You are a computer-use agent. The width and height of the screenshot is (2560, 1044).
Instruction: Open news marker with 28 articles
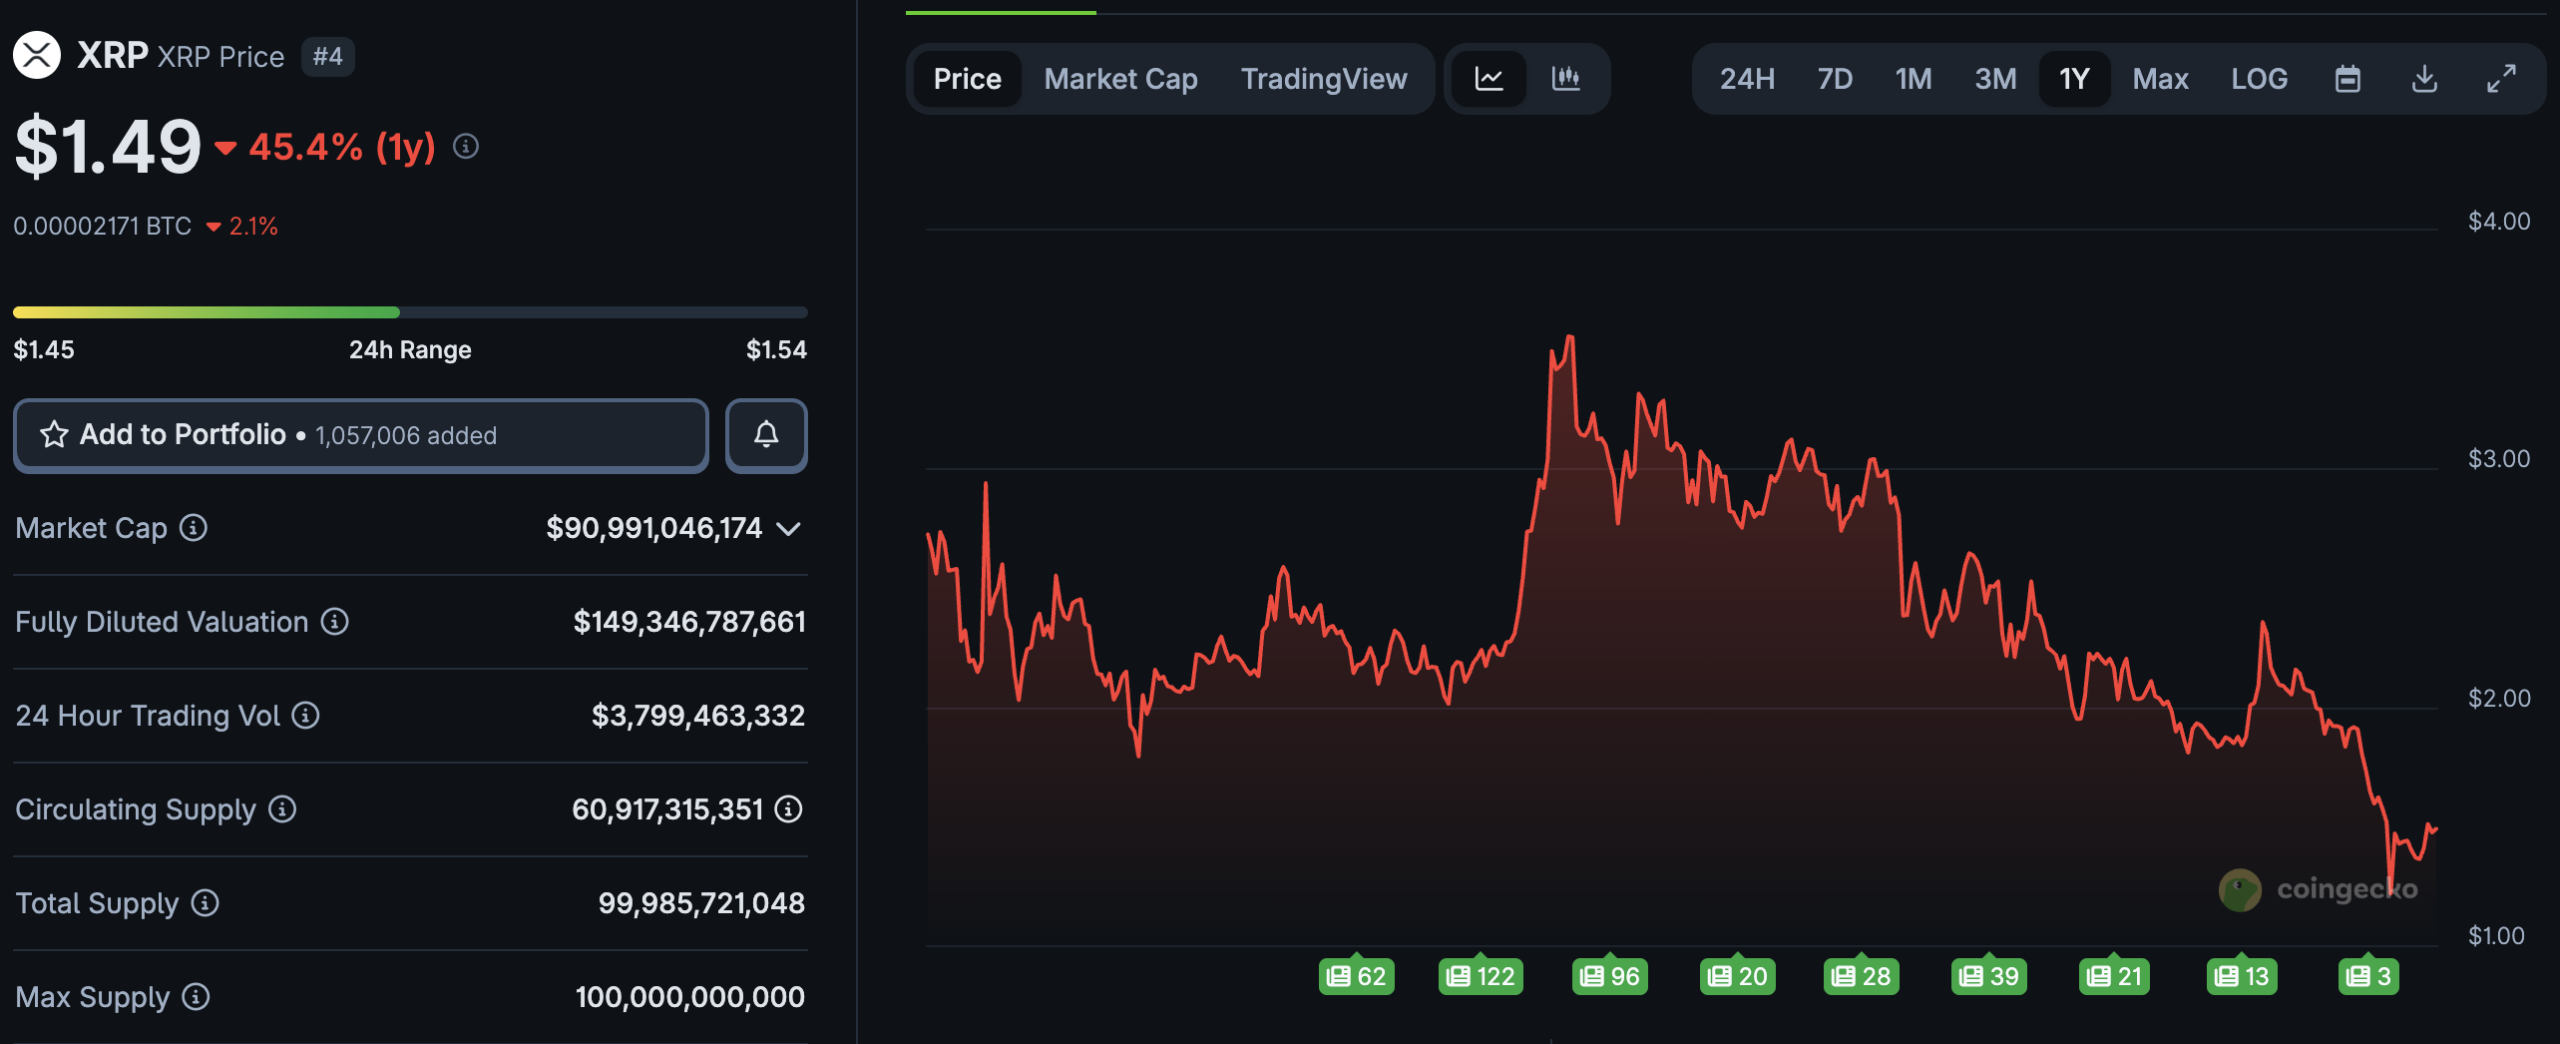(1862, 975)
